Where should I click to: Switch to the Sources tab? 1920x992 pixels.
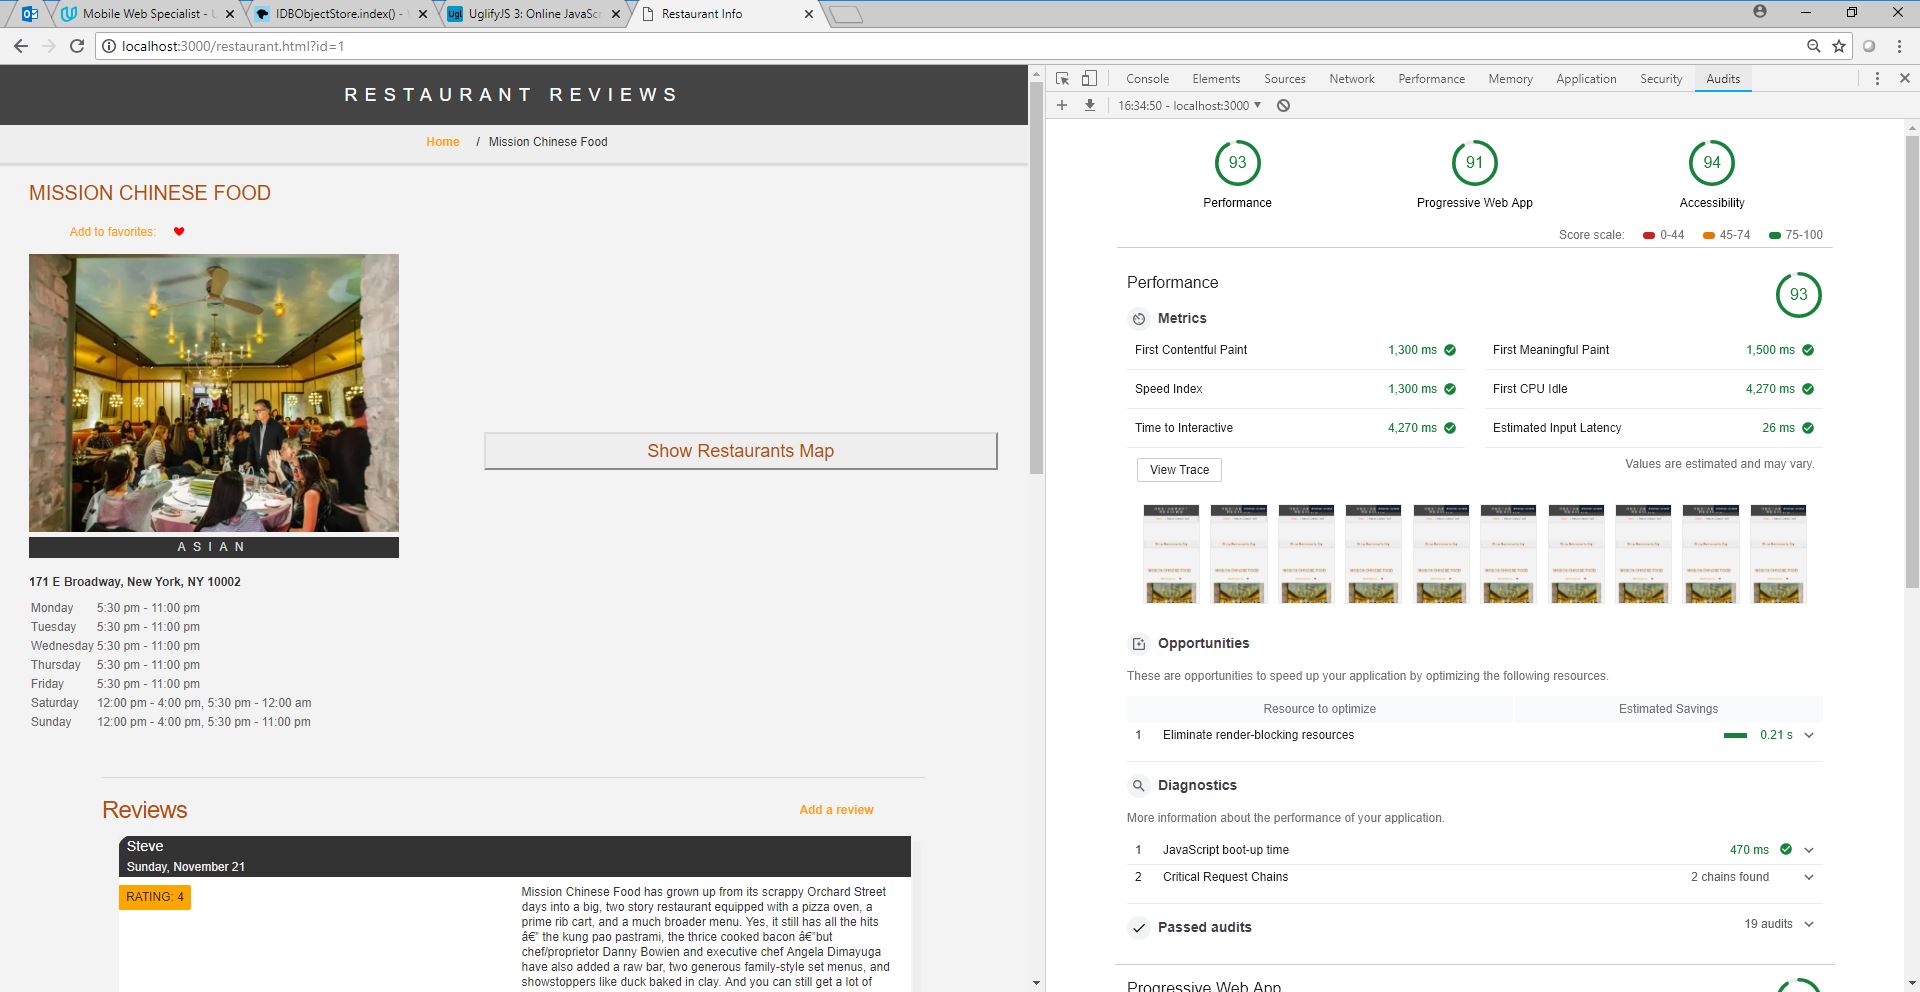[x=1285, y=79]
